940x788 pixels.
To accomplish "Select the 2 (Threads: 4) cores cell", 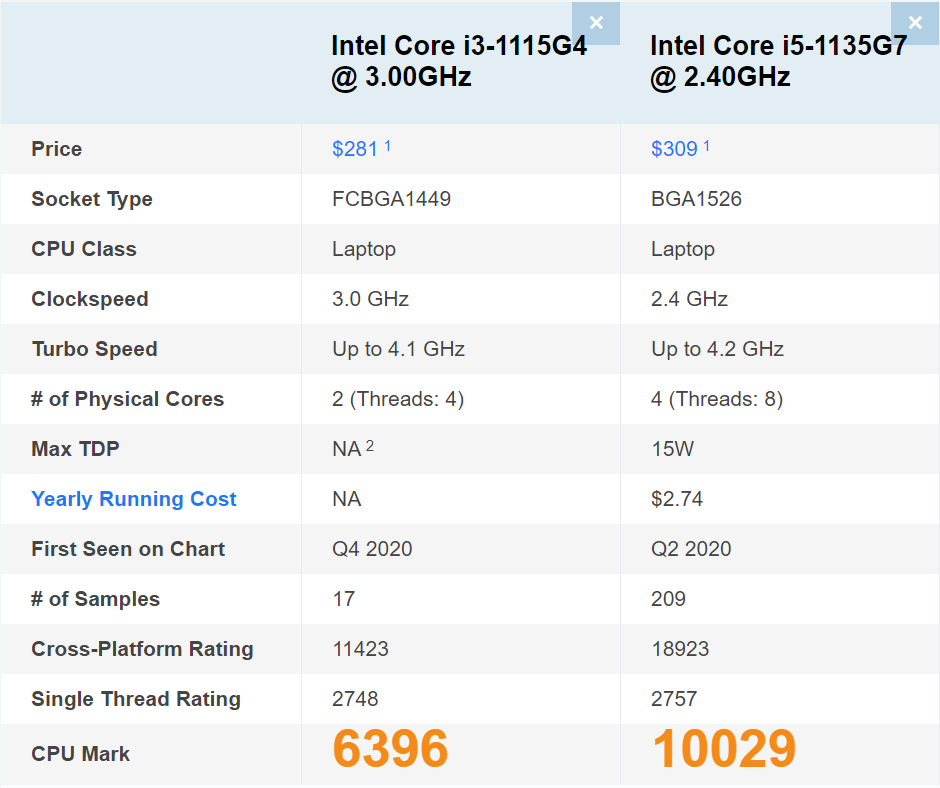I will [x=398, y=399].
